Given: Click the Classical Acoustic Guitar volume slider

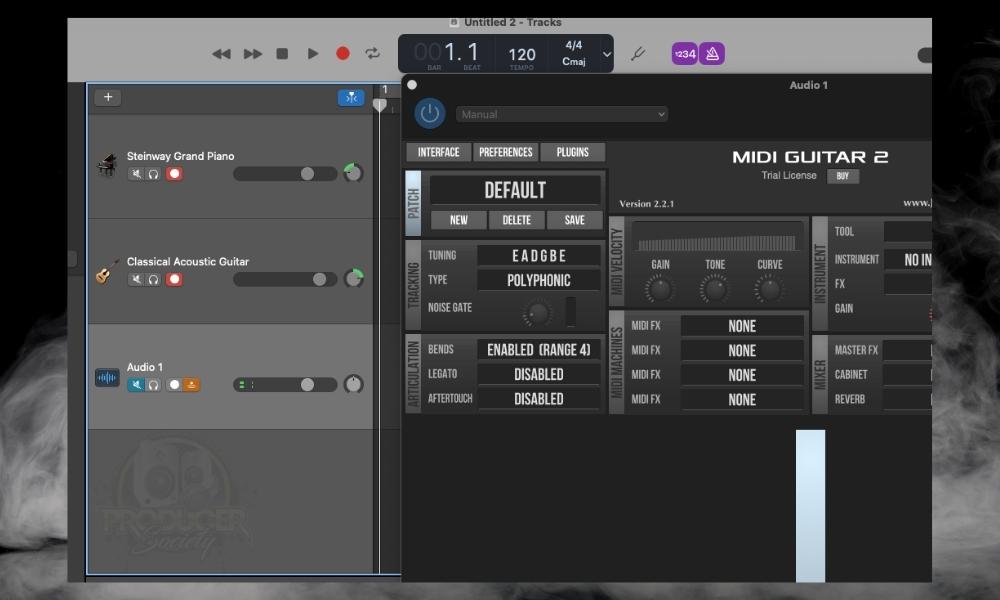Looking at the screenshot, I should (285, 279).
